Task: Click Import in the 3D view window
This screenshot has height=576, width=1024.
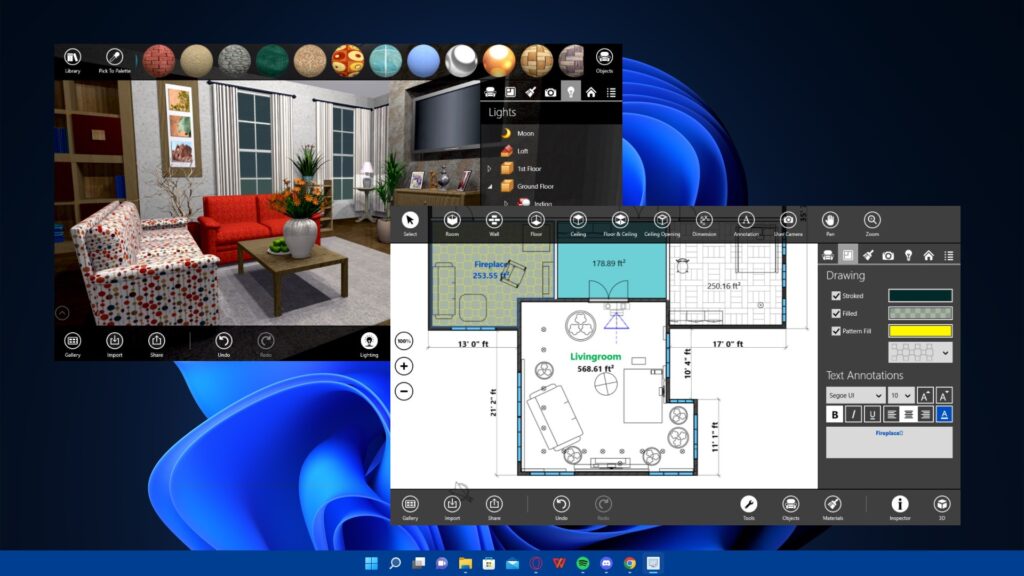Action: tap(114, 344)
